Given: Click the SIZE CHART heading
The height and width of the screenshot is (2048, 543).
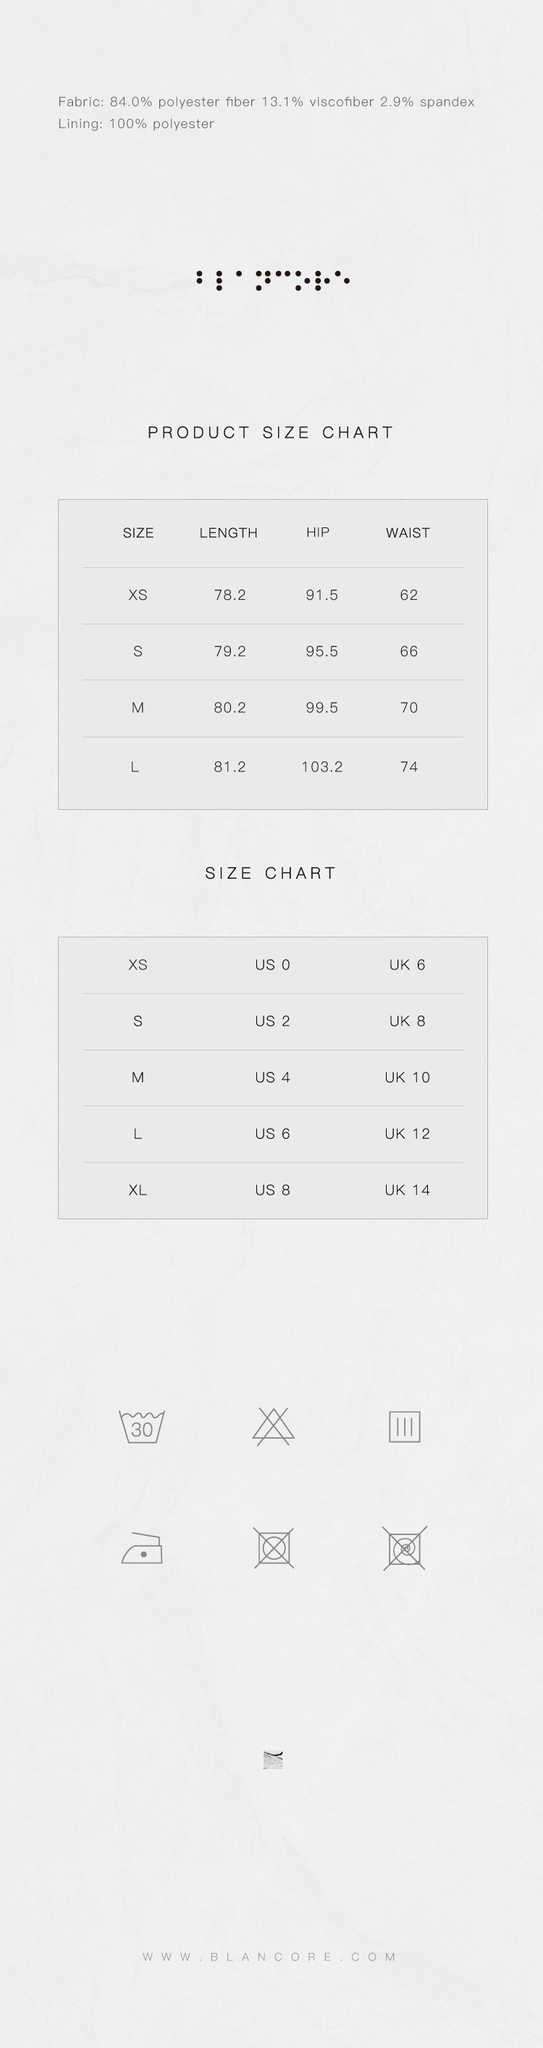Looking at the screenshot, I should tap(271, 872).
